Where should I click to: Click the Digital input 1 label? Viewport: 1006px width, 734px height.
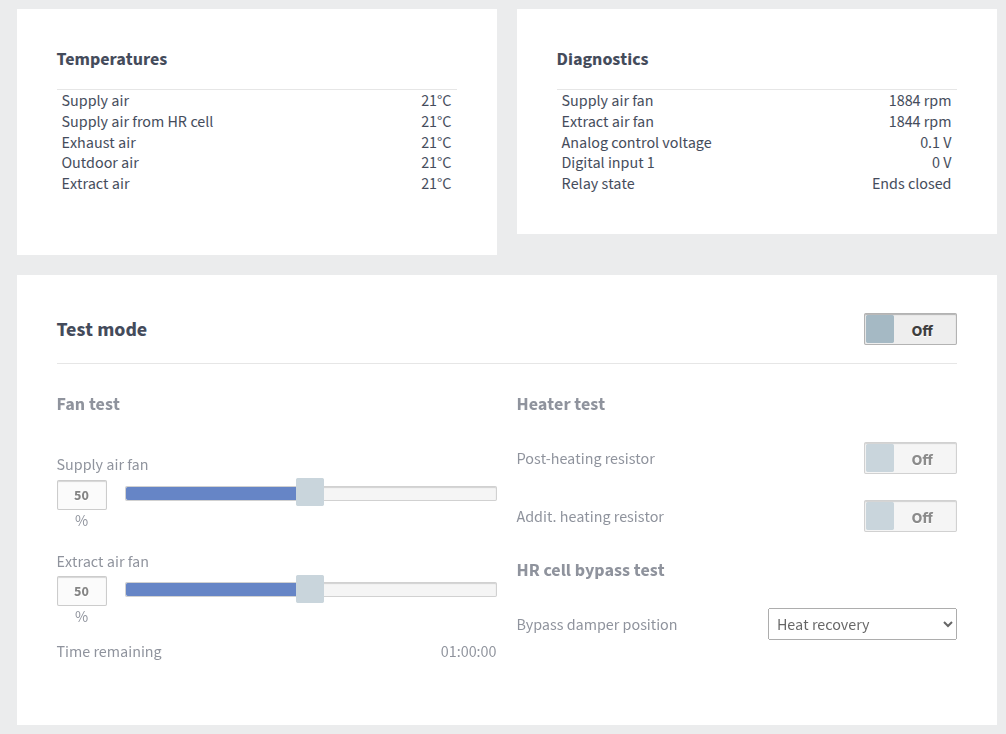608,163
